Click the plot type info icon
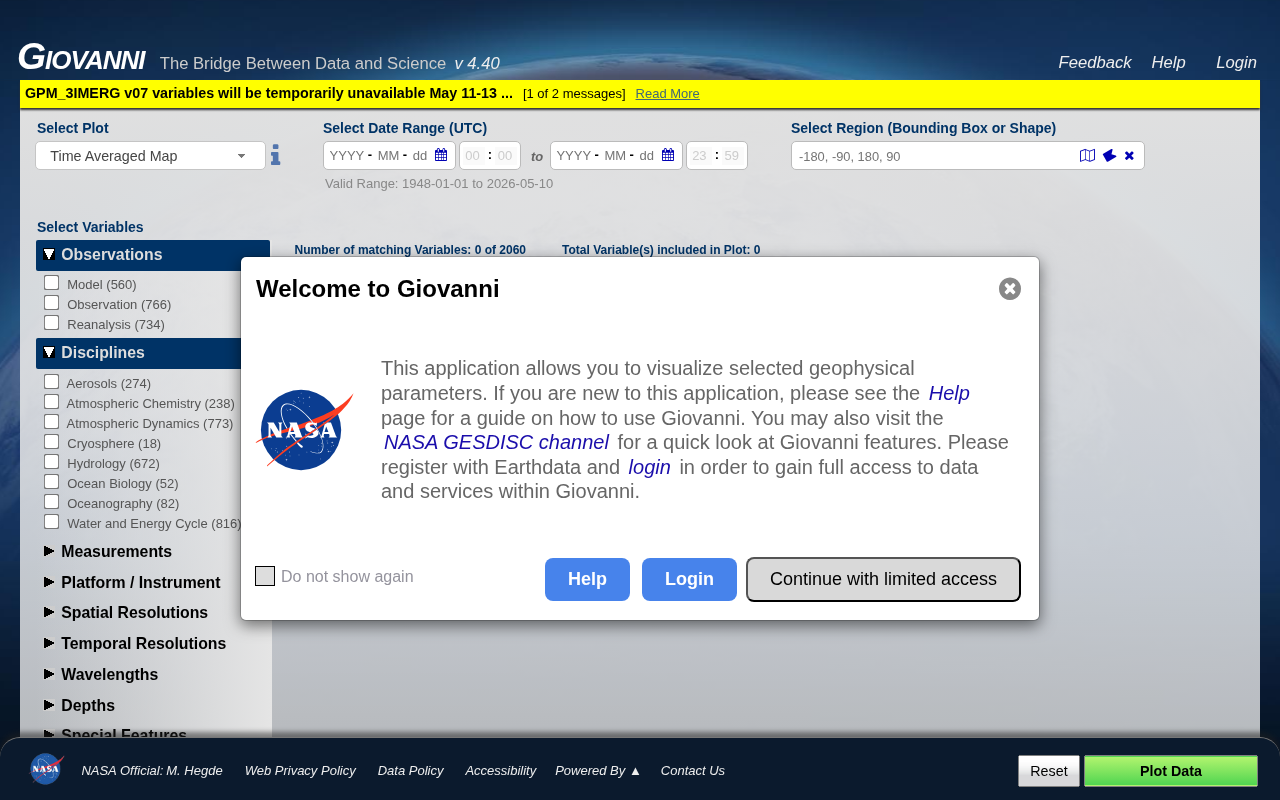The height and width of the screenshot is (800, 1280). coord(275,155)
